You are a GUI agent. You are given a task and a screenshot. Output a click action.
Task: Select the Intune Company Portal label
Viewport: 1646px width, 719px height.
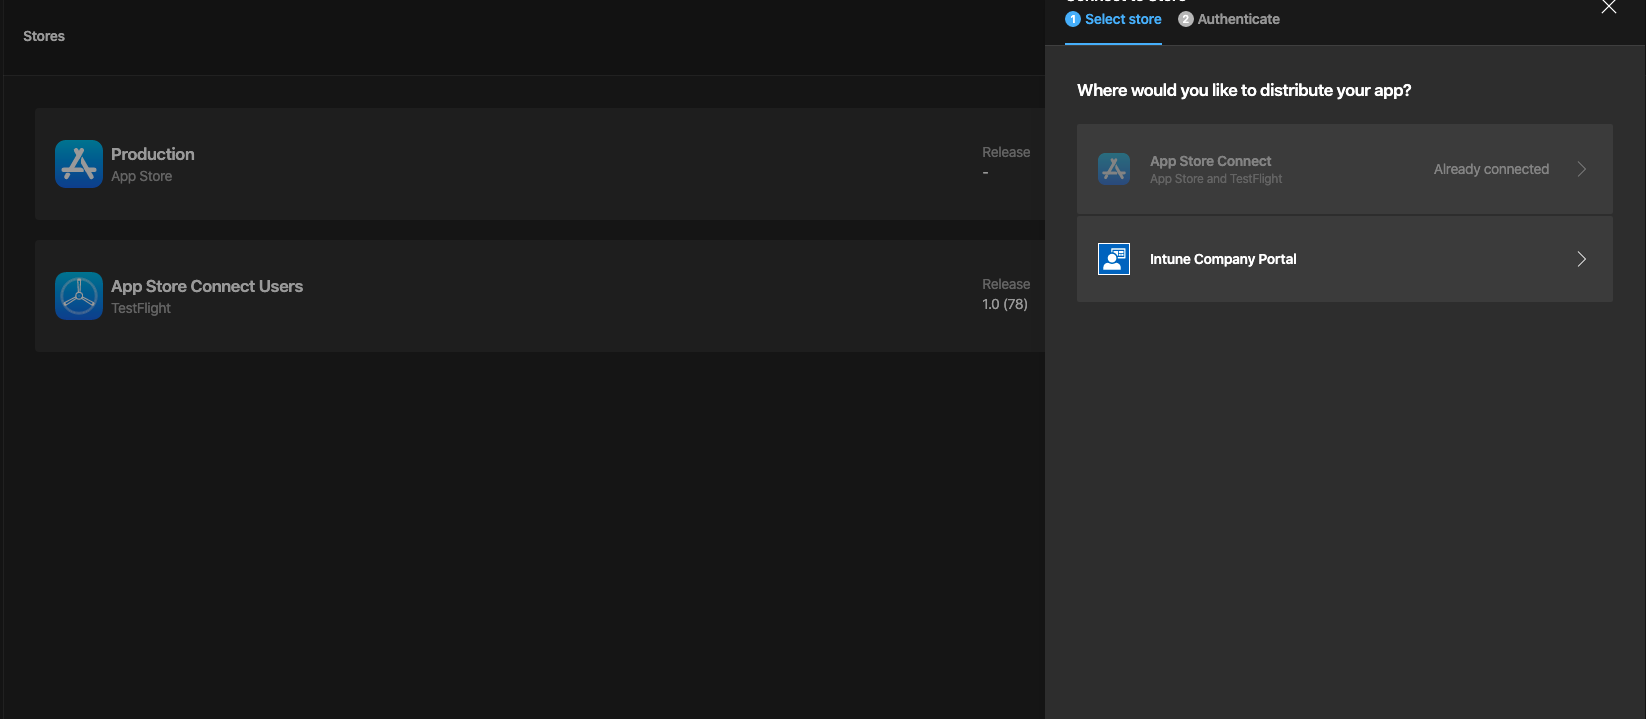pos(1223,259)
